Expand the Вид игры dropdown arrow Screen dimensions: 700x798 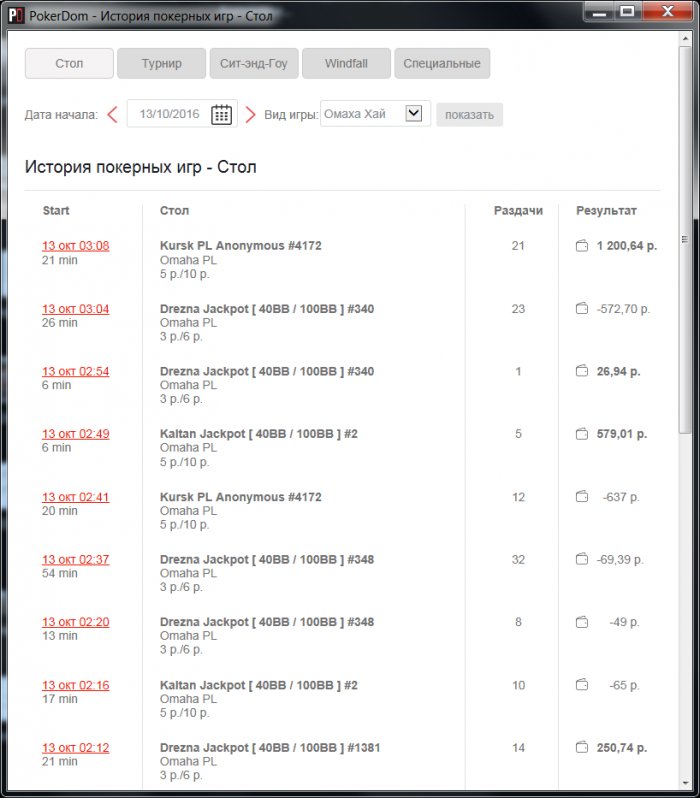[413, 113]
